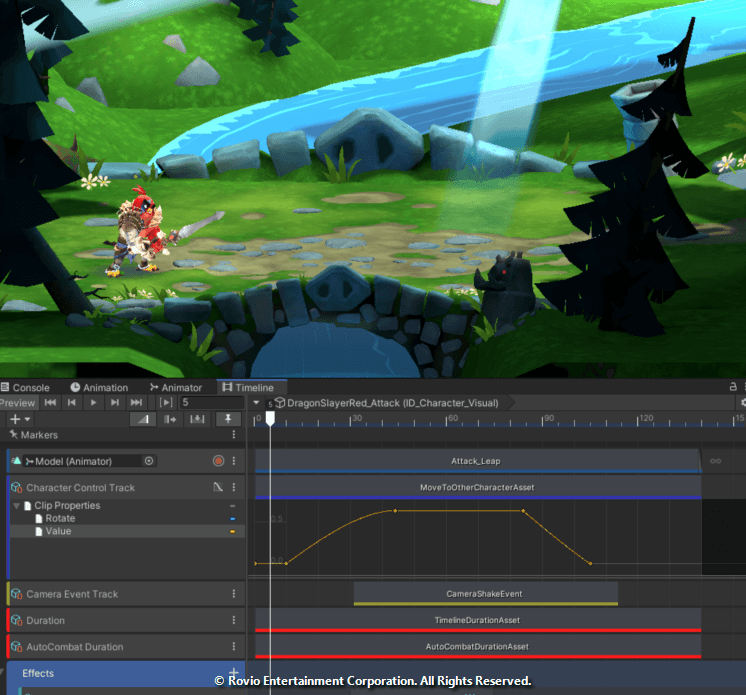Toggle the Preview mode button
746x695 pixels.
click(17, 402)
